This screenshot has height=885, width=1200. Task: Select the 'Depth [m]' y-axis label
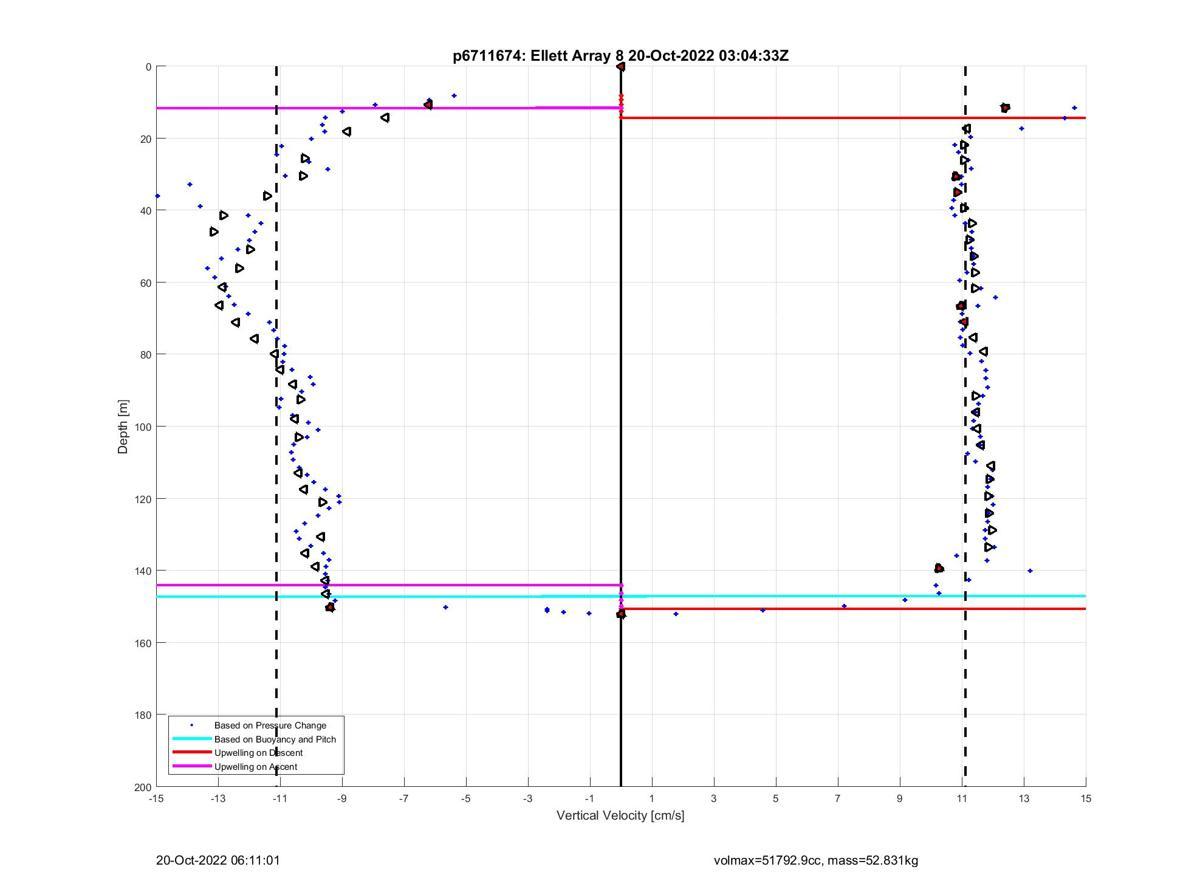coord(124,427)
